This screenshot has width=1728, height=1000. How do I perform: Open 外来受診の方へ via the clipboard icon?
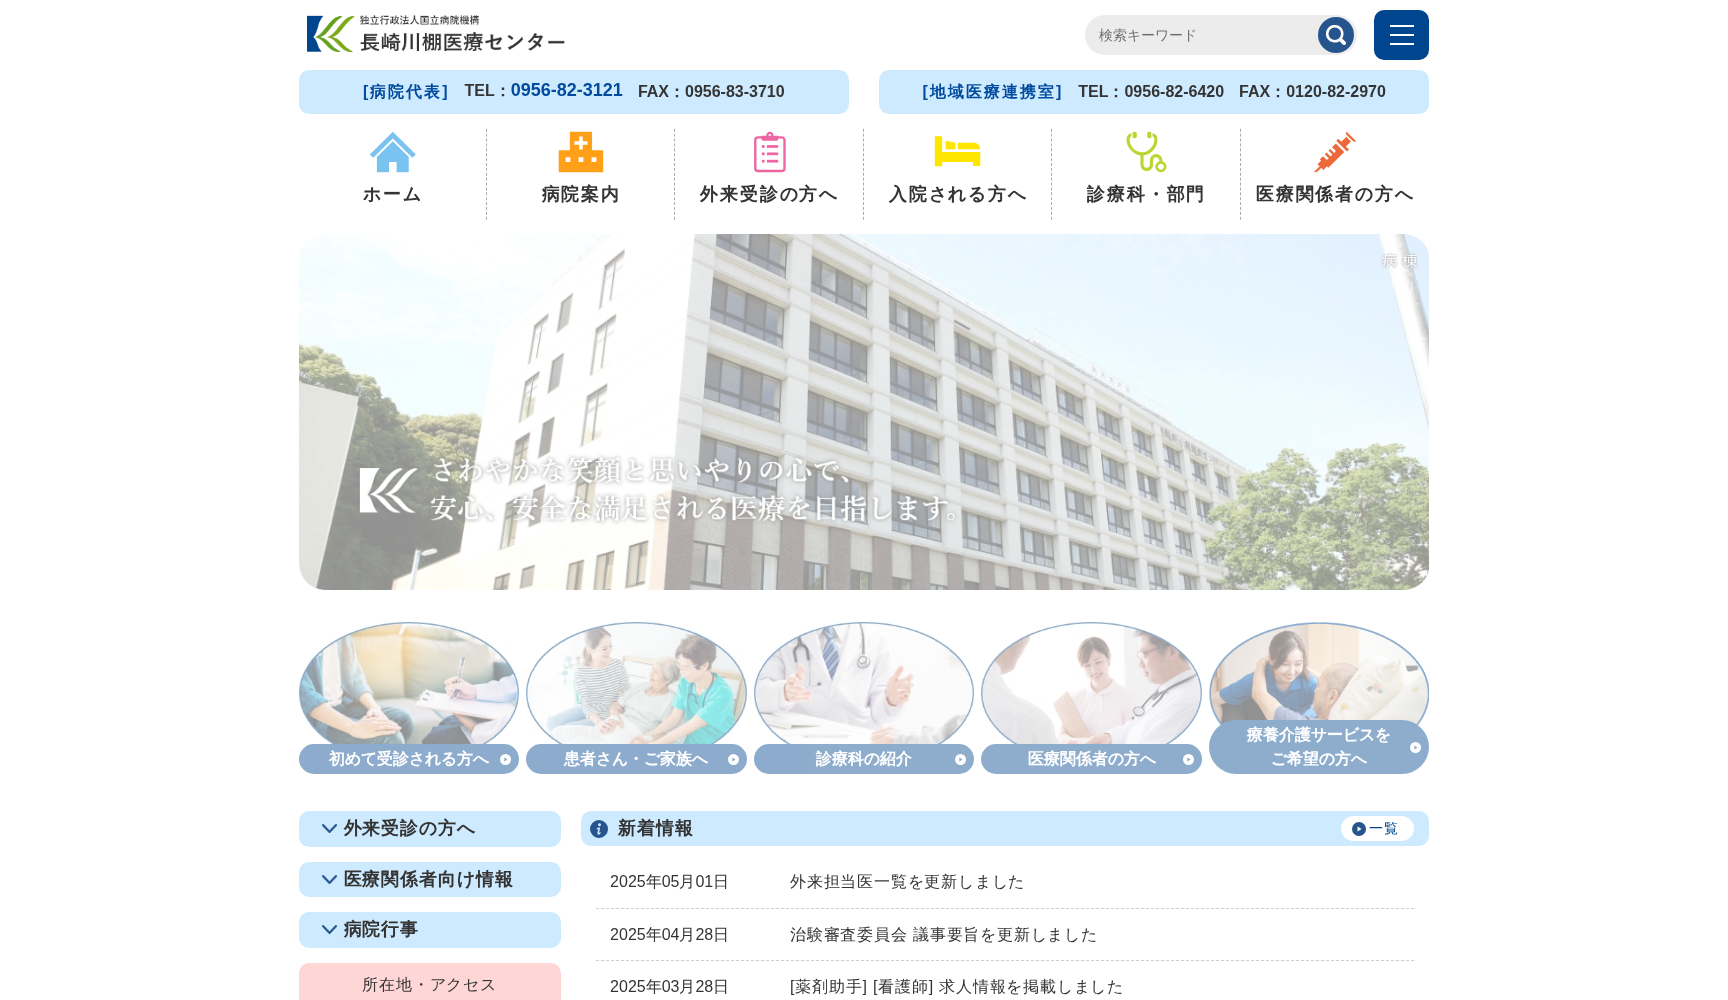tap(769, 152)
